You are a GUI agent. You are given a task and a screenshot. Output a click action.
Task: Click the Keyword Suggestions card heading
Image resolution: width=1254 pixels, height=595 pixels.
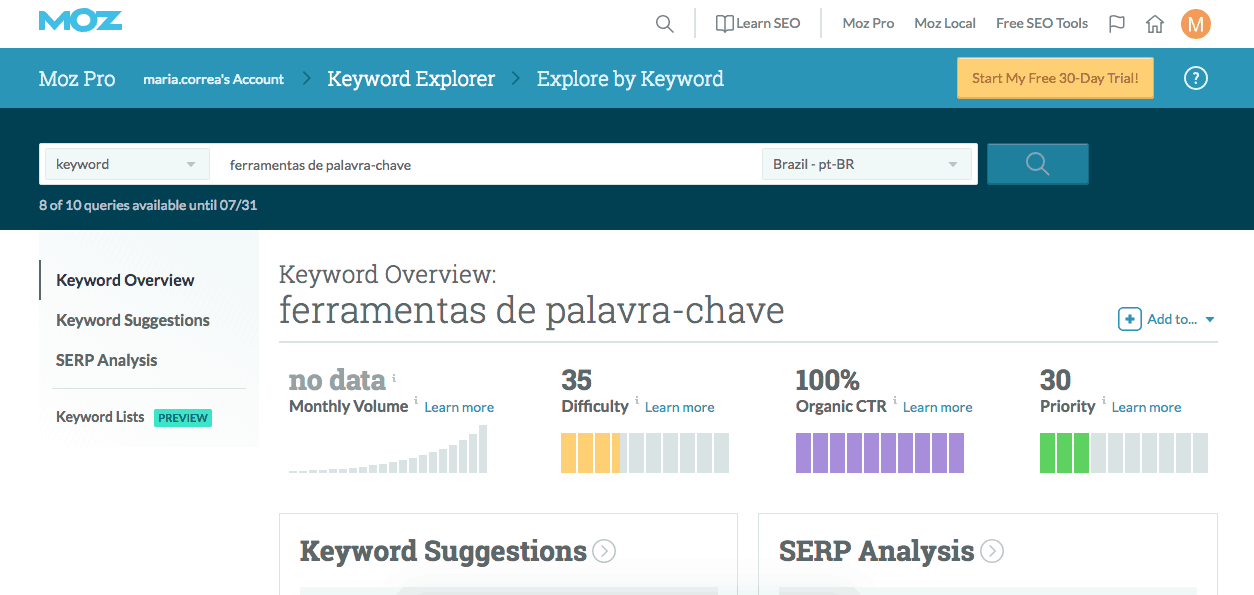tap(443, 551)
